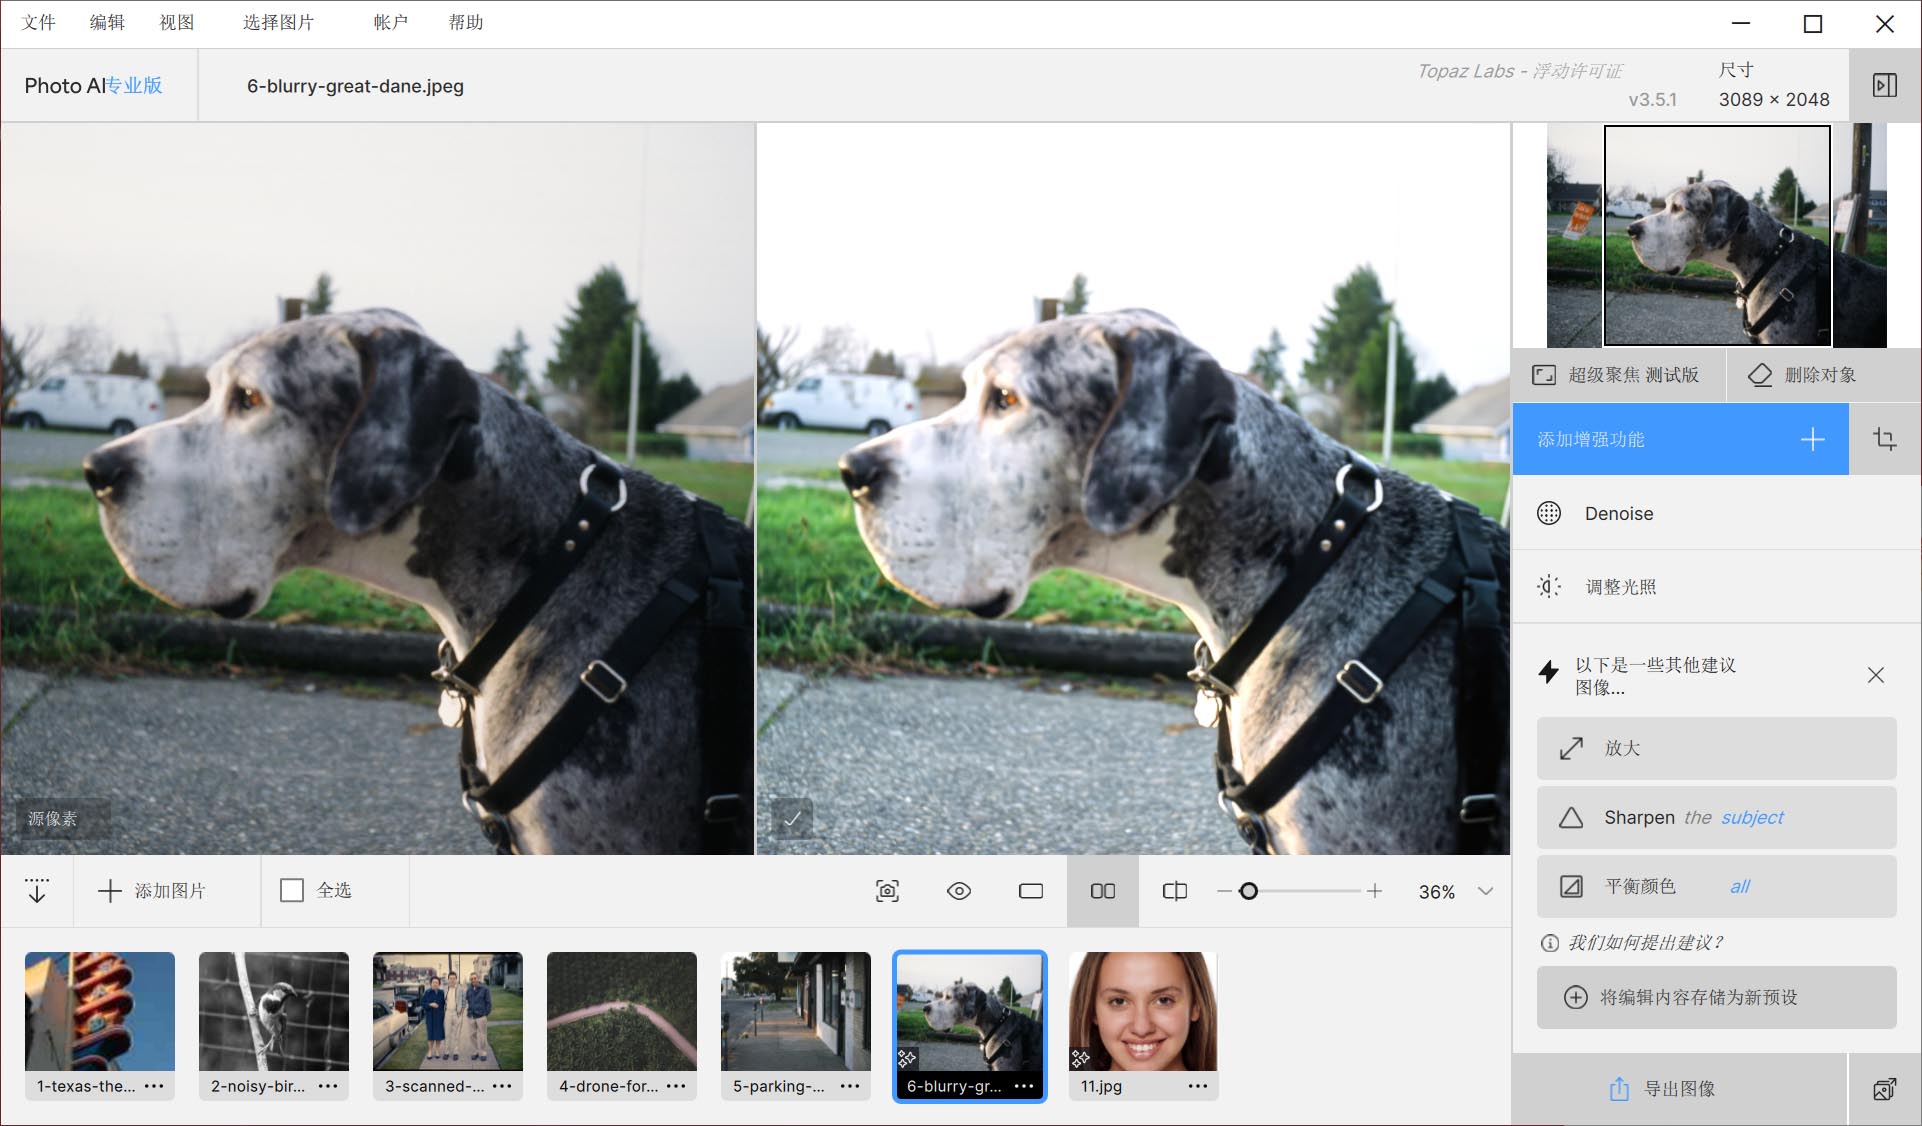Click the eraser icon of 删除对象
This screenshot has height=1126, width=1922.
pyautogui.click(x=1760, y=375)
